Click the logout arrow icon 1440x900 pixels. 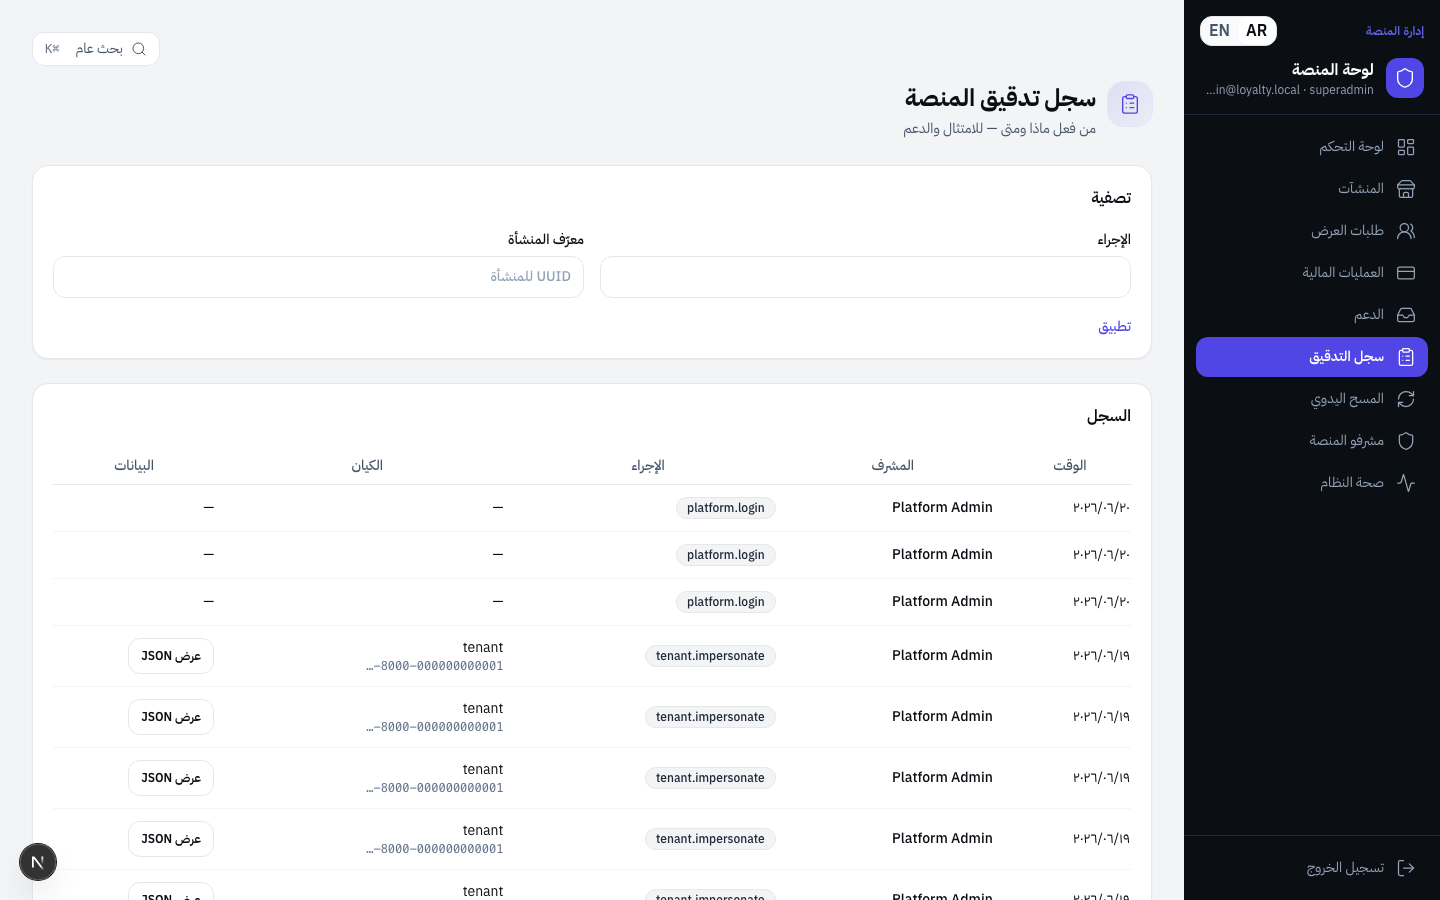tap(1406, 868)
